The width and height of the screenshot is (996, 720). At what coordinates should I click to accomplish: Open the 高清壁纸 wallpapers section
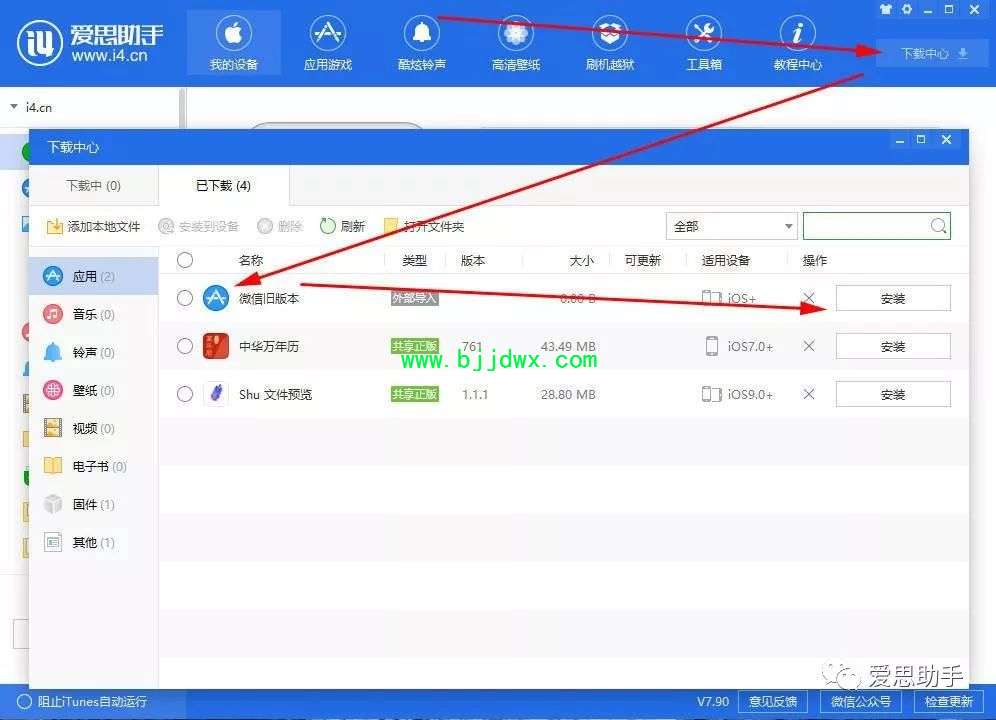pos(516,43)
